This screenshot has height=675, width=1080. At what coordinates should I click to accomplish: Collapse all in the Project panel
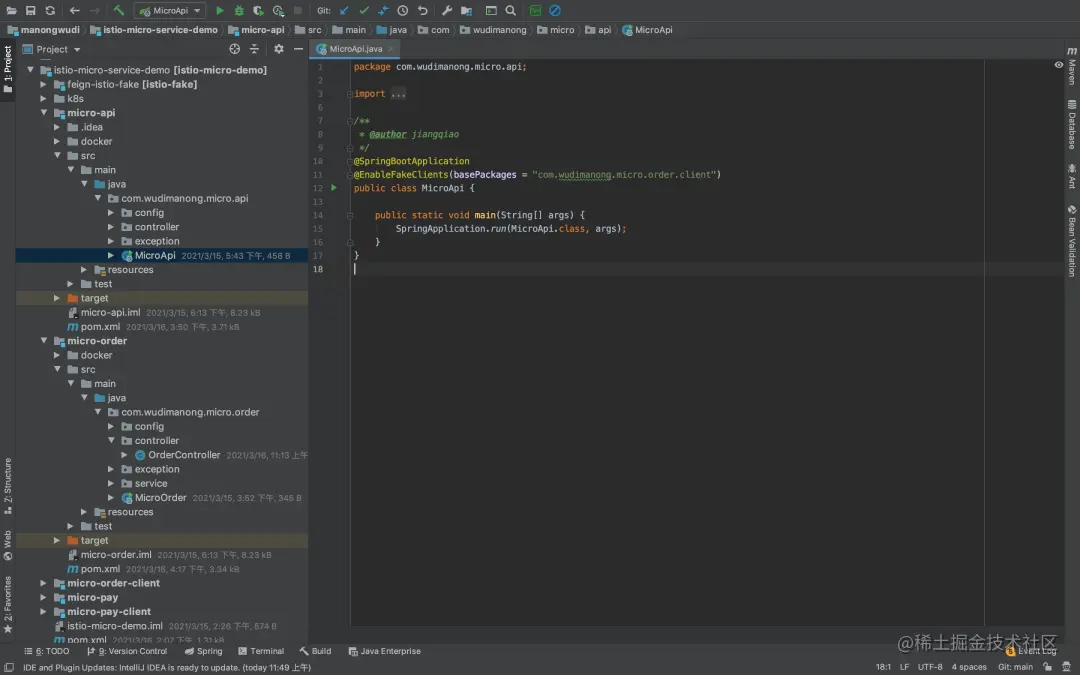tap(254, 49)
